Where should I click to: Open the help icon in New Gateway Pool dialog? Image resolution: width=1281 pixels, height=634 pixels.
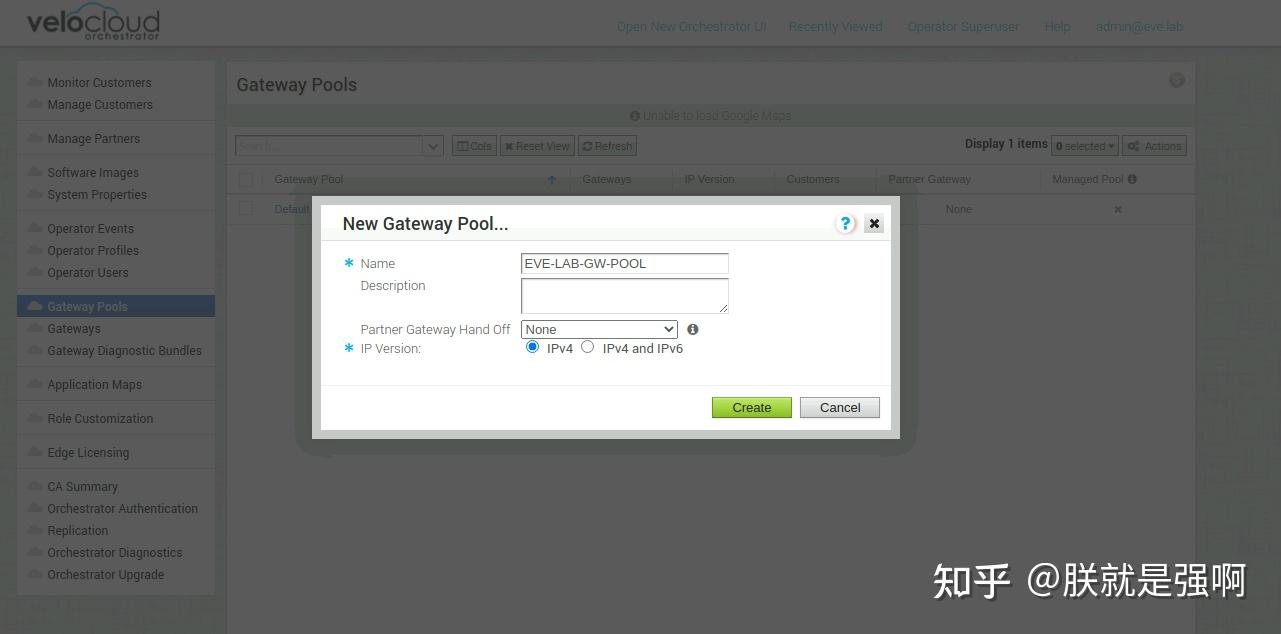(845, 223)
